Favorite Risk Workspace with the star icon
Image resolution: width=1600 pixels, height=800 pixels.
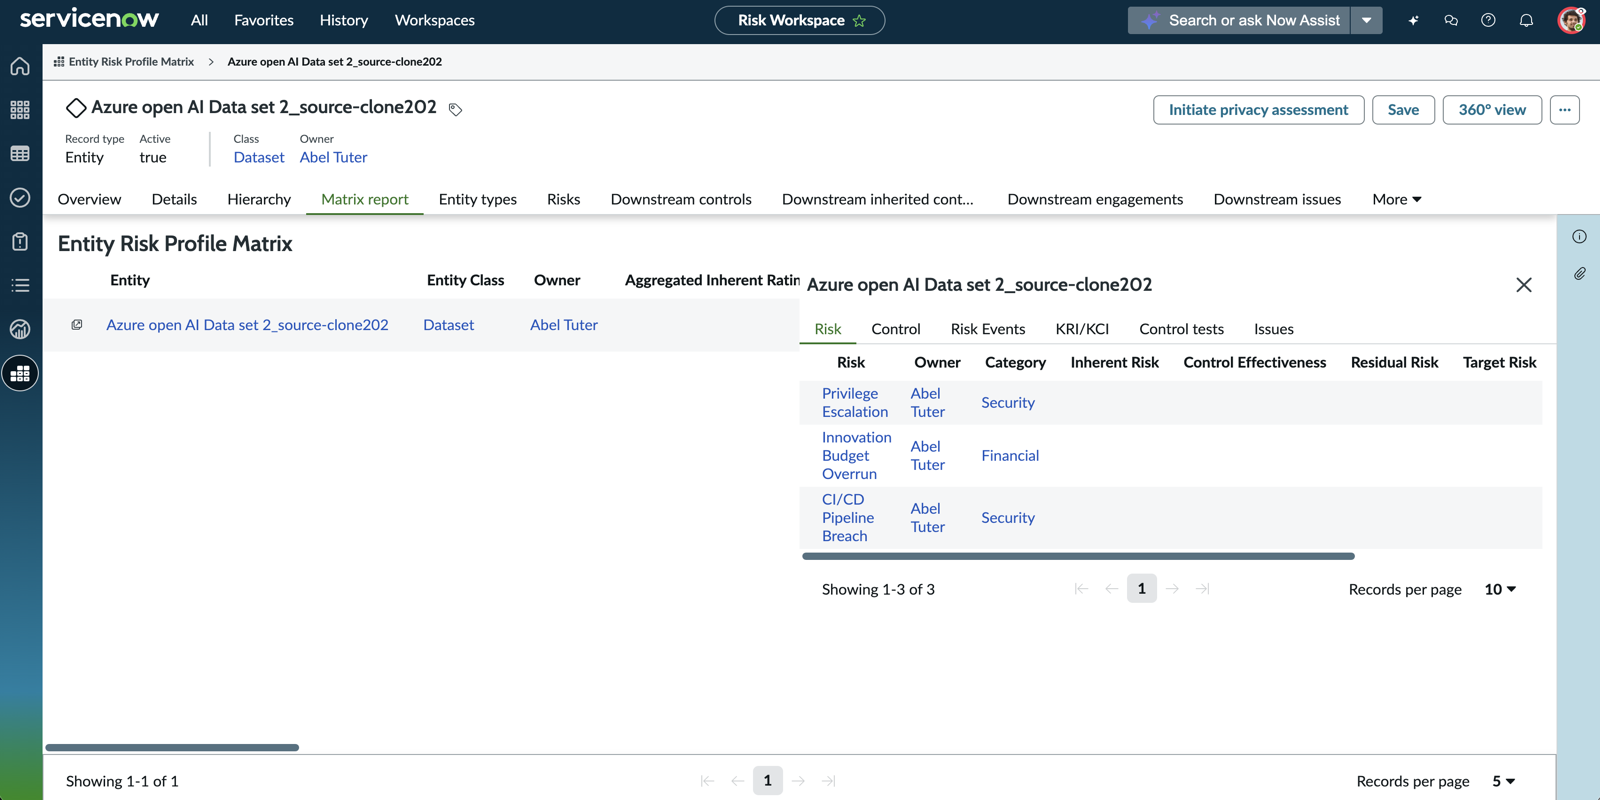pos(859,21)
